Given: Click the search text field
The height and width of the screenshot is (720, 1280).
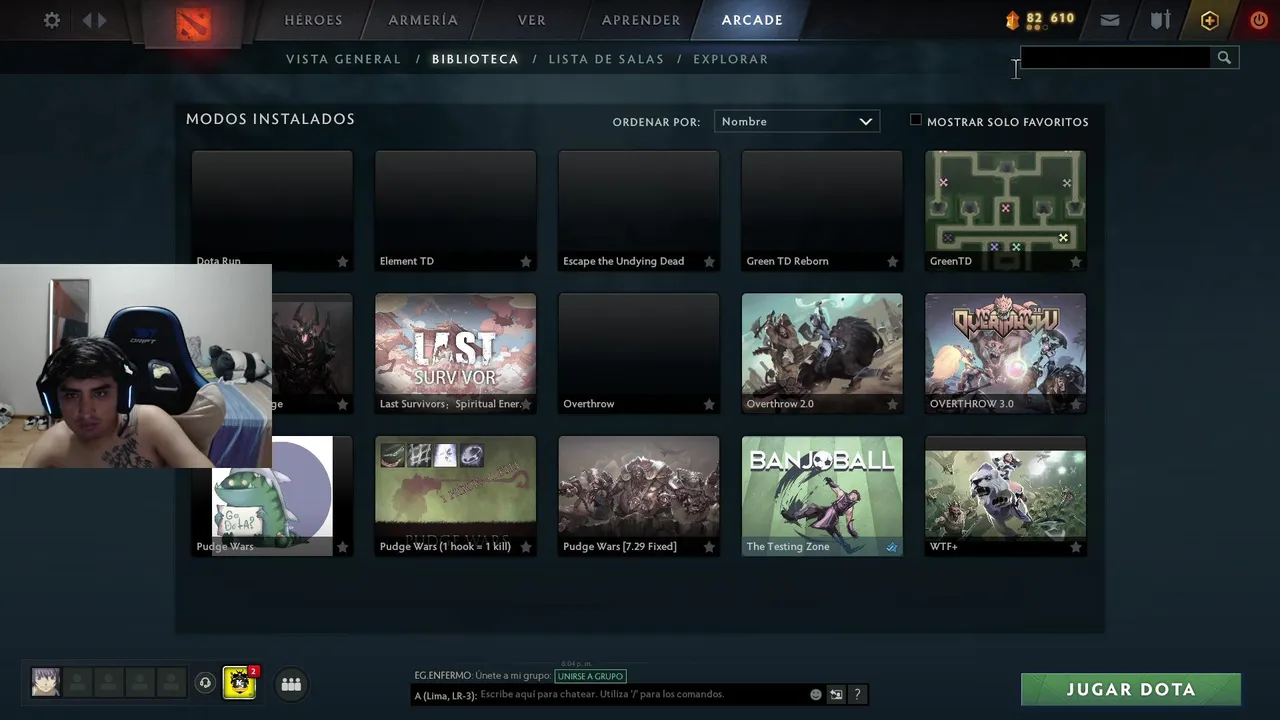Looking at the screenshot, I should [1115, 58].
